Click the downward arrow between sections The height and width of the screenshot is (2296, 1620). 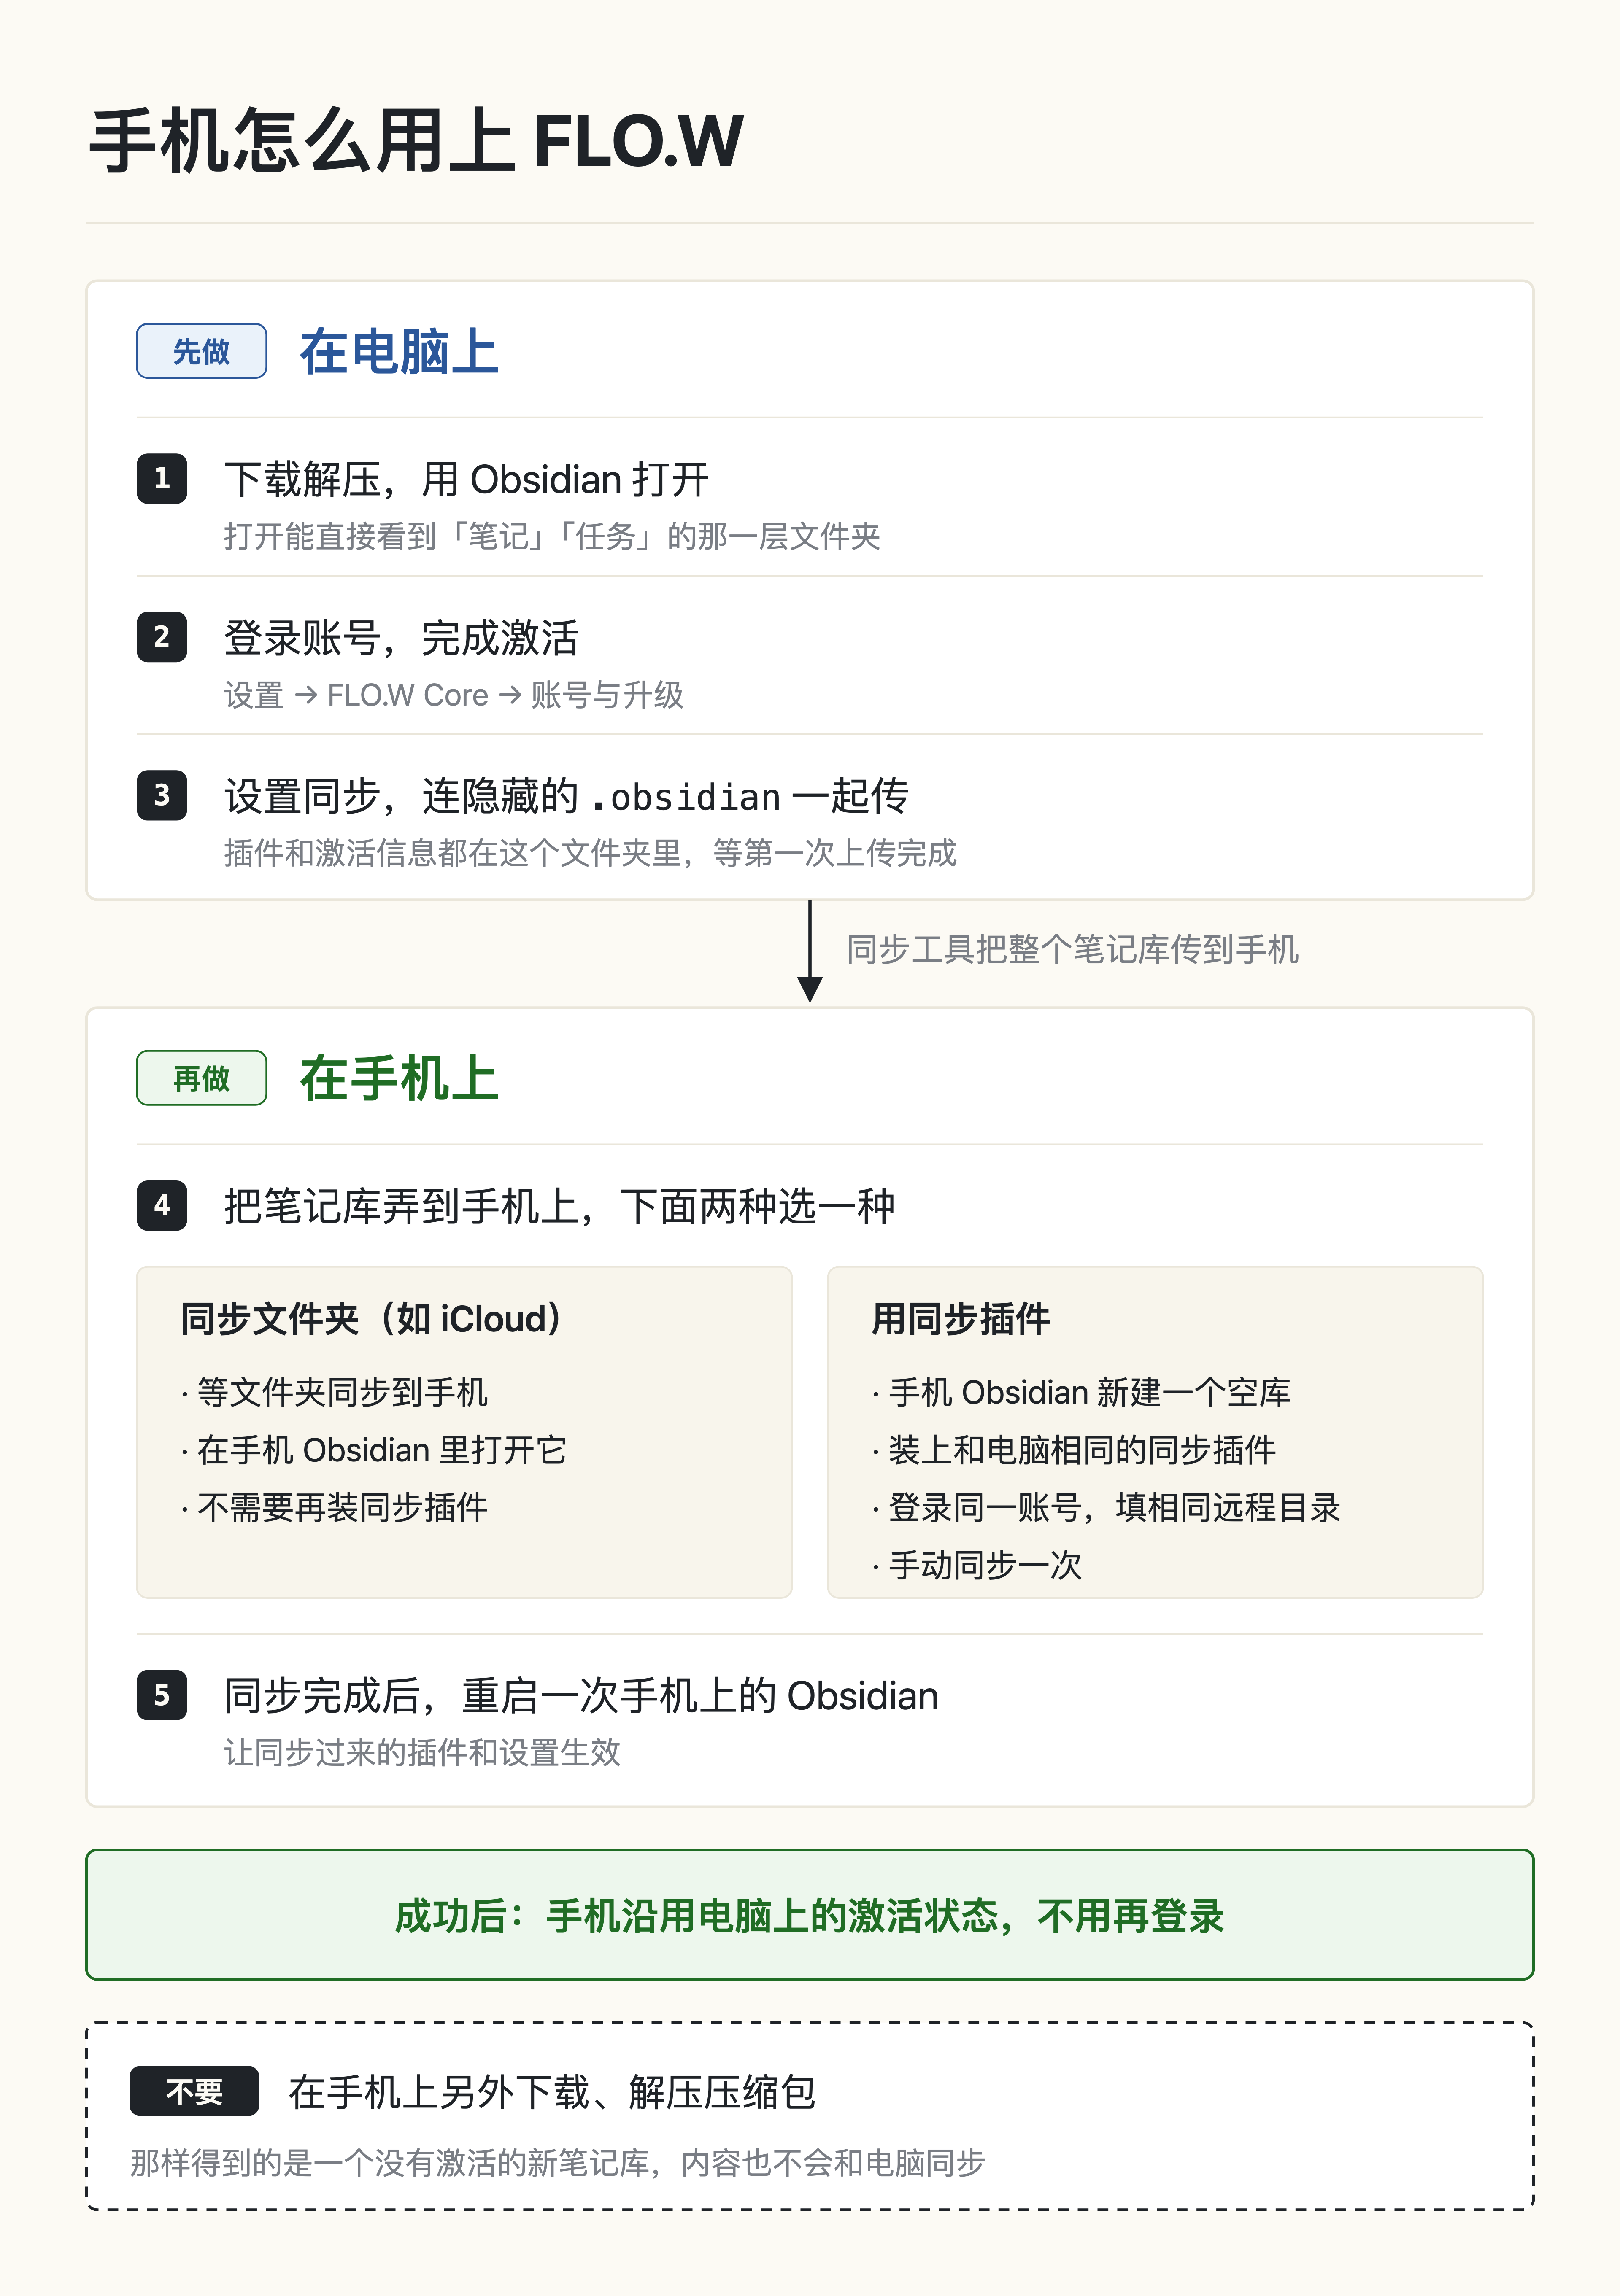[x=810, y=951]
